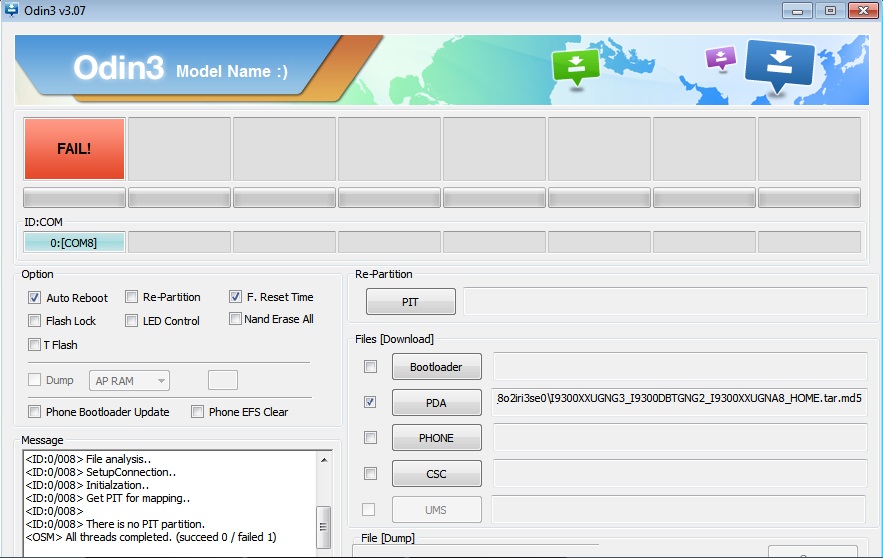Tick Phone Bootloader Update checkbox
This screenshot has width=883, height=558.
pyautogui.click(x=34, y=412)
